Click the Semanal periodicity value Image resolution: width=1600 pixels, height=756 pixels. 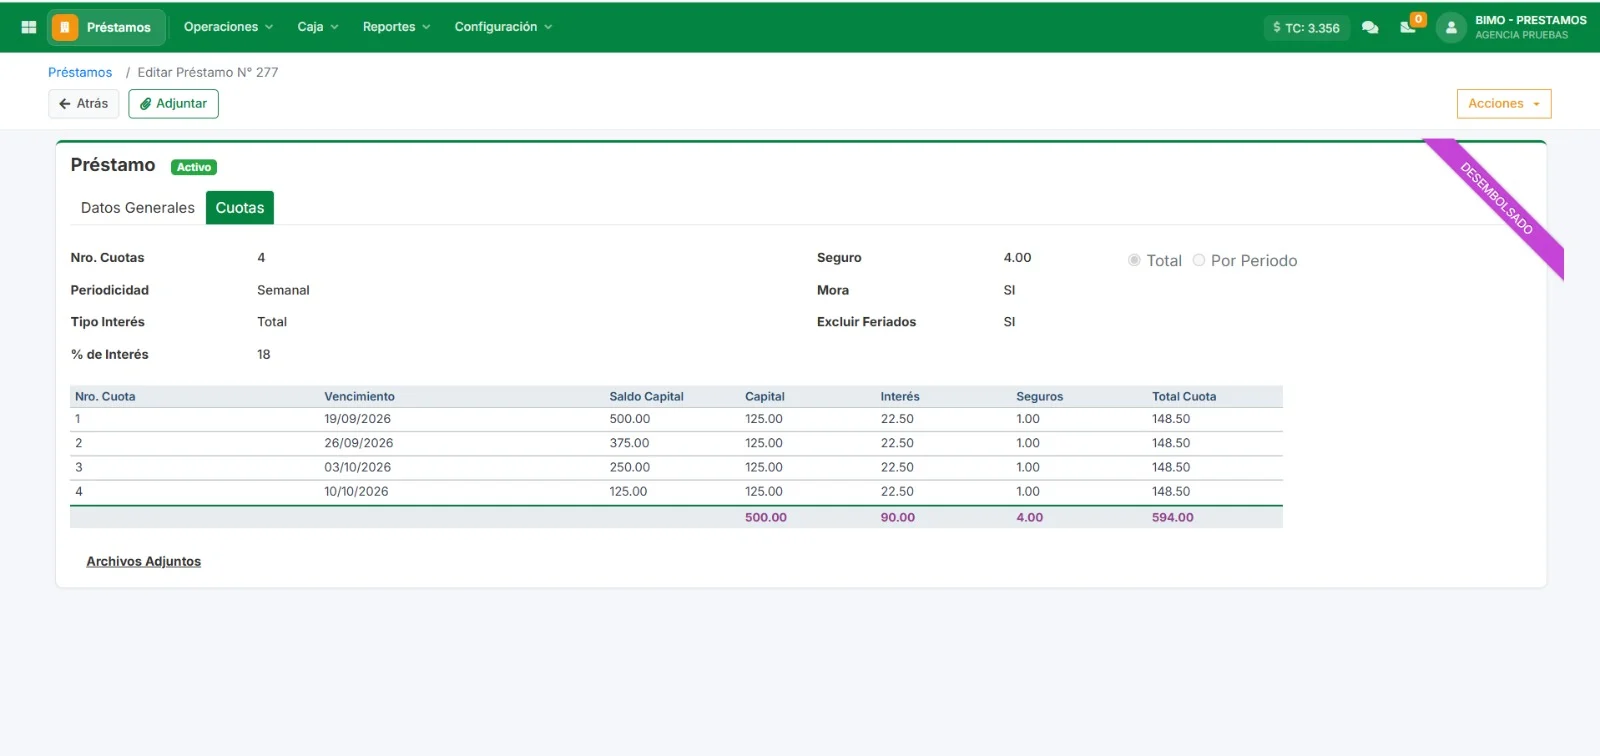click(283, 290)
